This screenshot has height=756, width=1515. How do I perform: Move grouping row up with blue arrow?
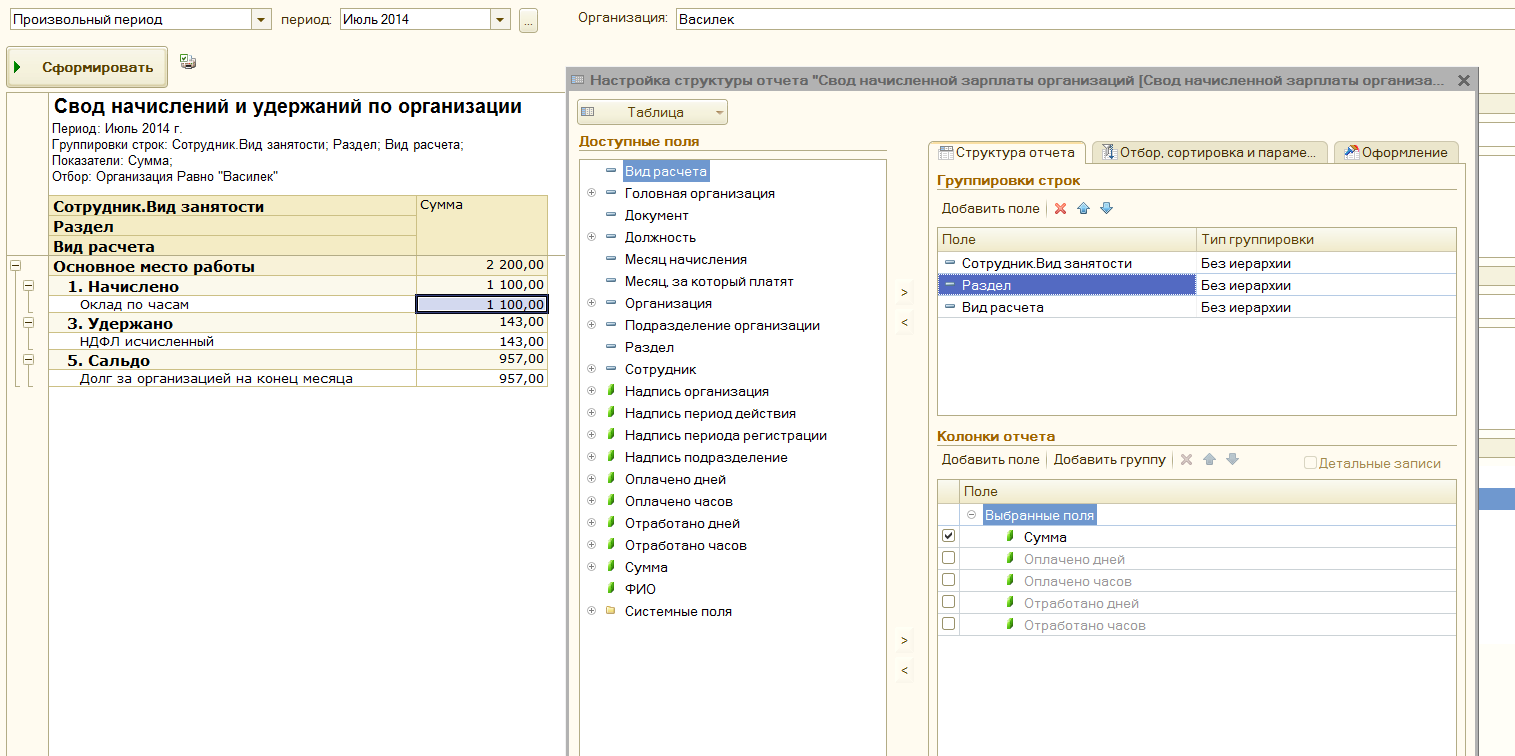coord(1083,209)
